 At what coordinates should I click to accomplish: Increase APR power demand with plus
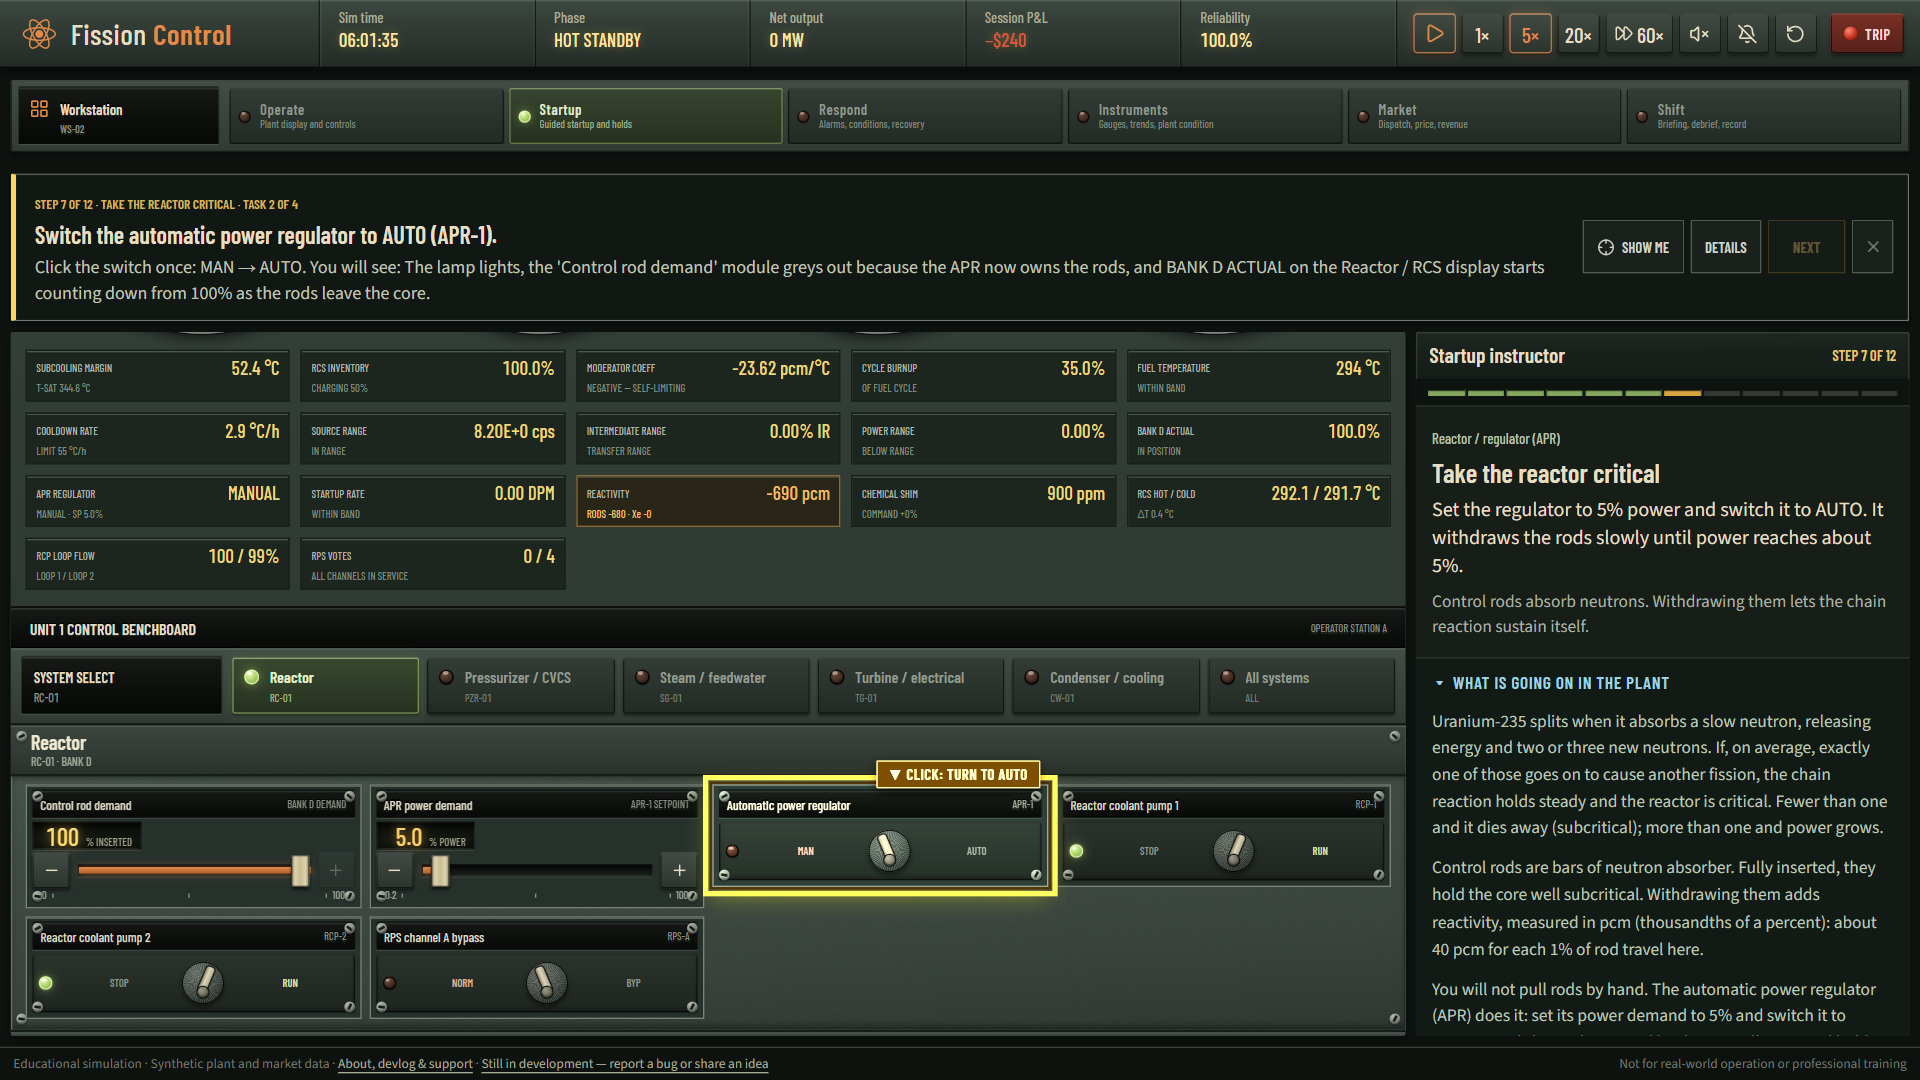pyautogui.click(x=679, y=870)
